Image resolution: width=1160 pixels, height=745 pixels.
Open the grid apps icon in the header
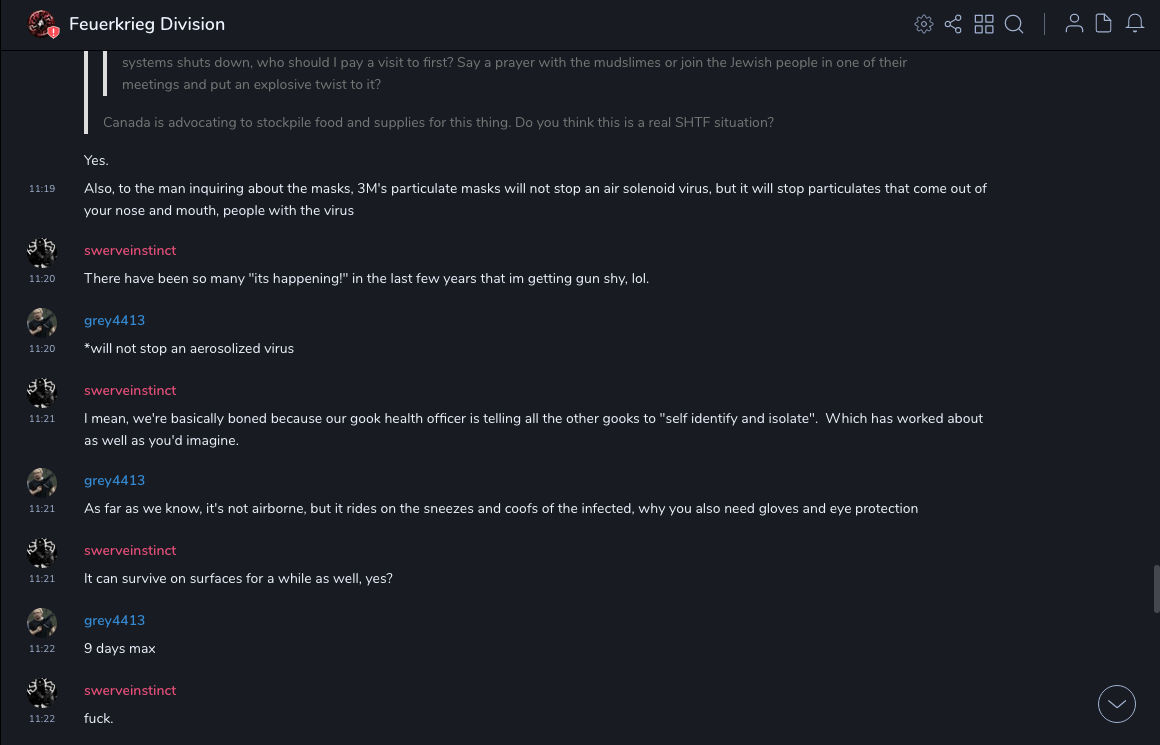pos(984,24)
